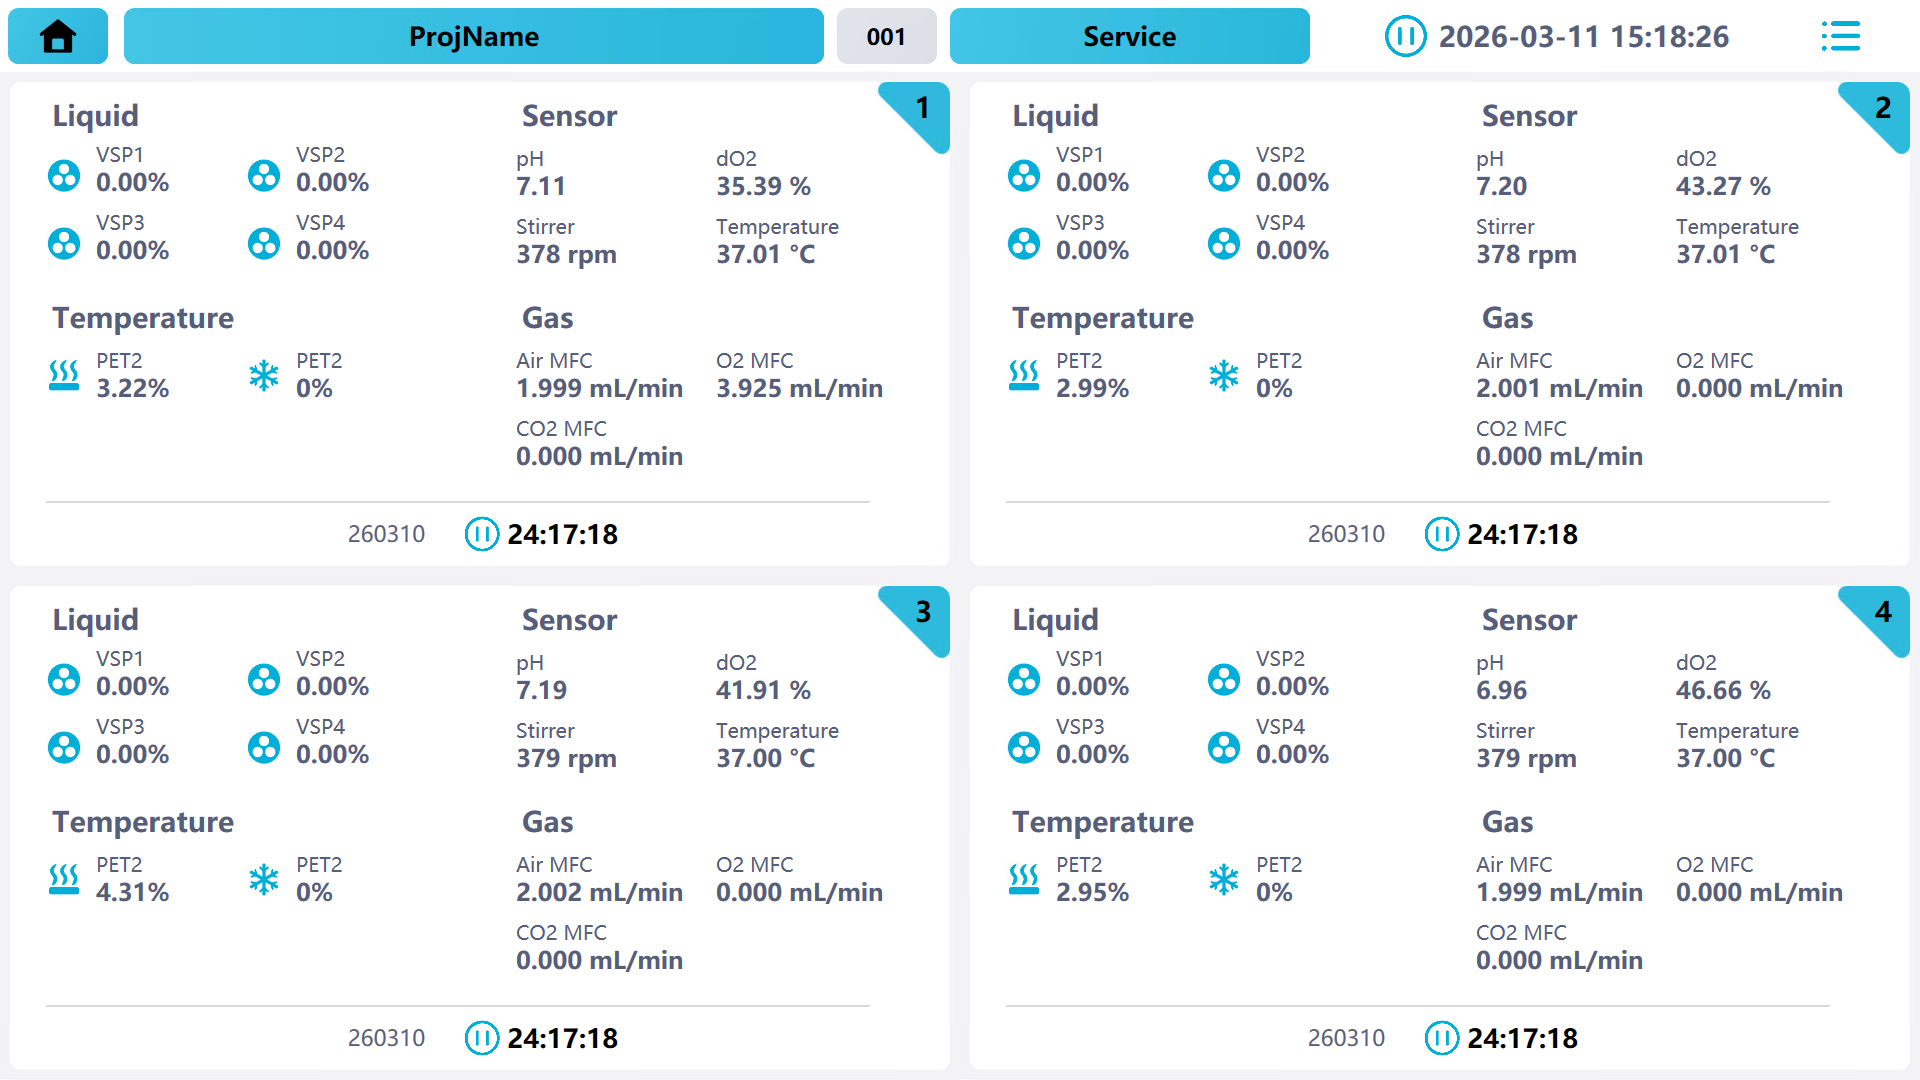Click the PET2 heating icon in reactor 1
Image resolution: width=1920 pixels, height=1080 pixels.
64,376
